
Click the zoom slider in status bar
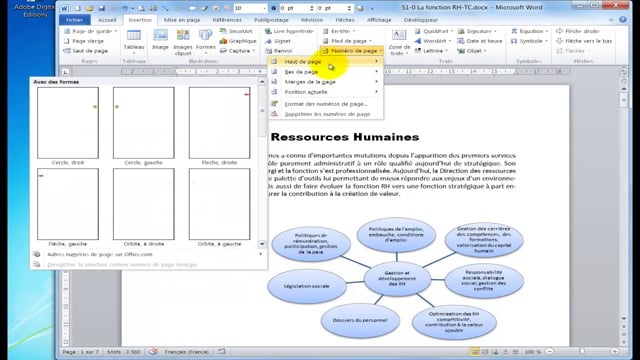582,351
